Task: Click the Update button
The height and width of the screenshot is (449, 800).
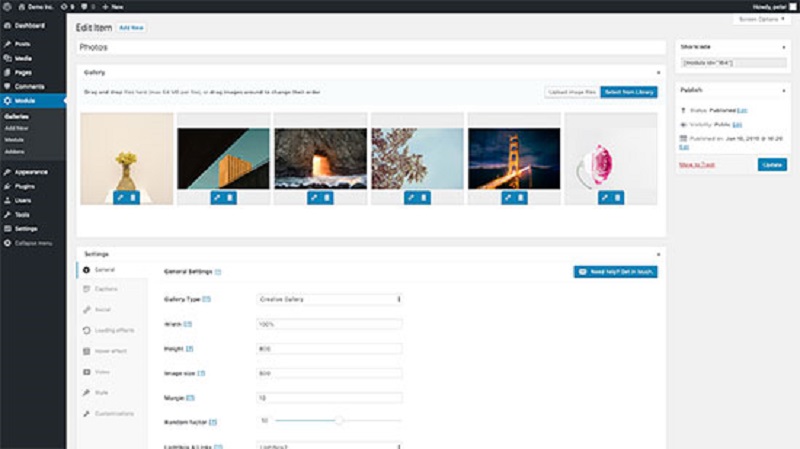Action: [771, 164]
